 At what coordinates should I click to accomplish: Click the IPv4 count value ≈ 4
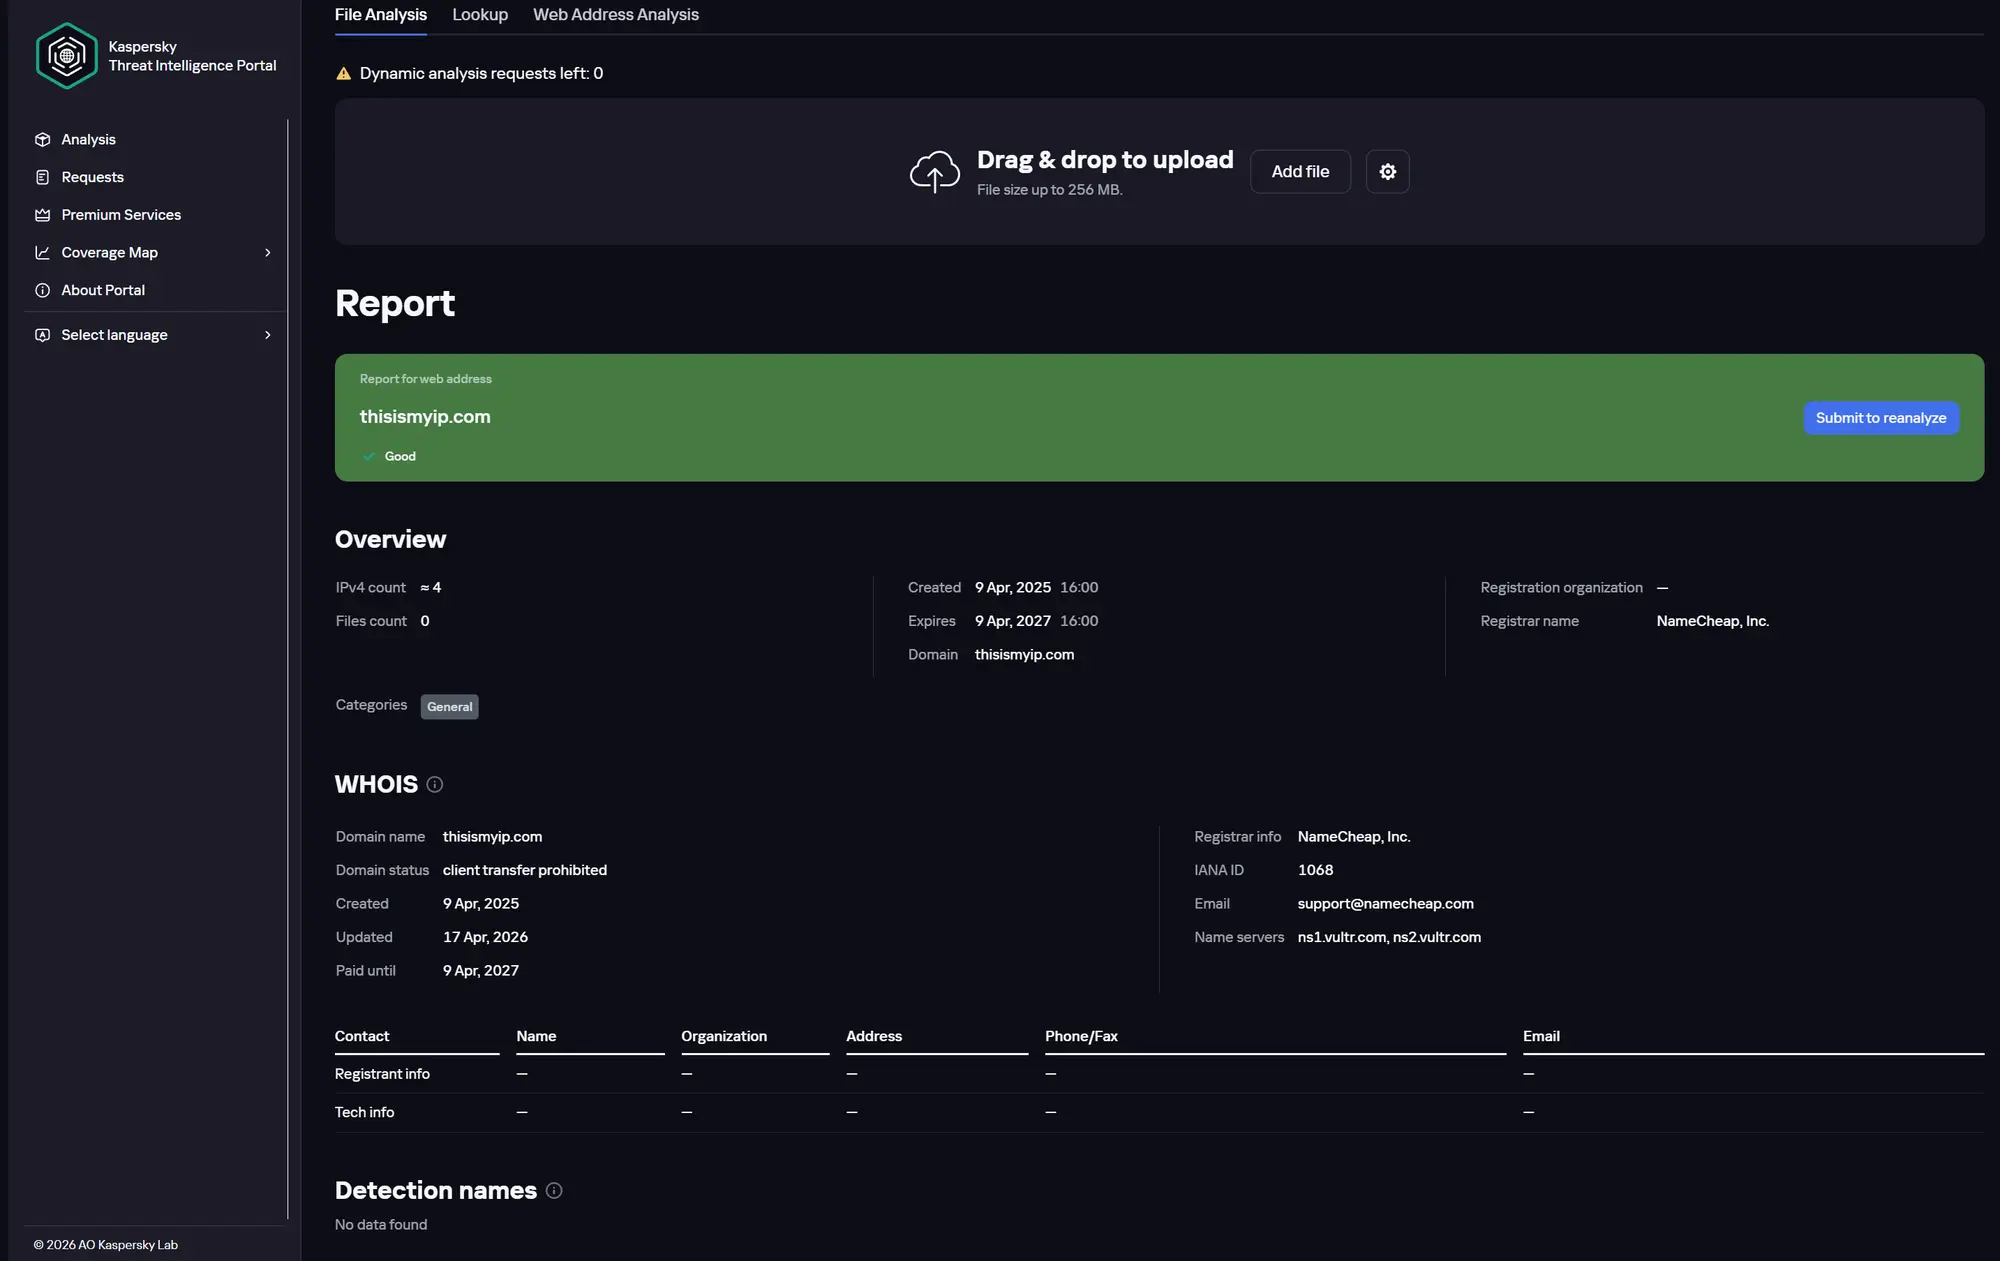(x=431, y=588)
